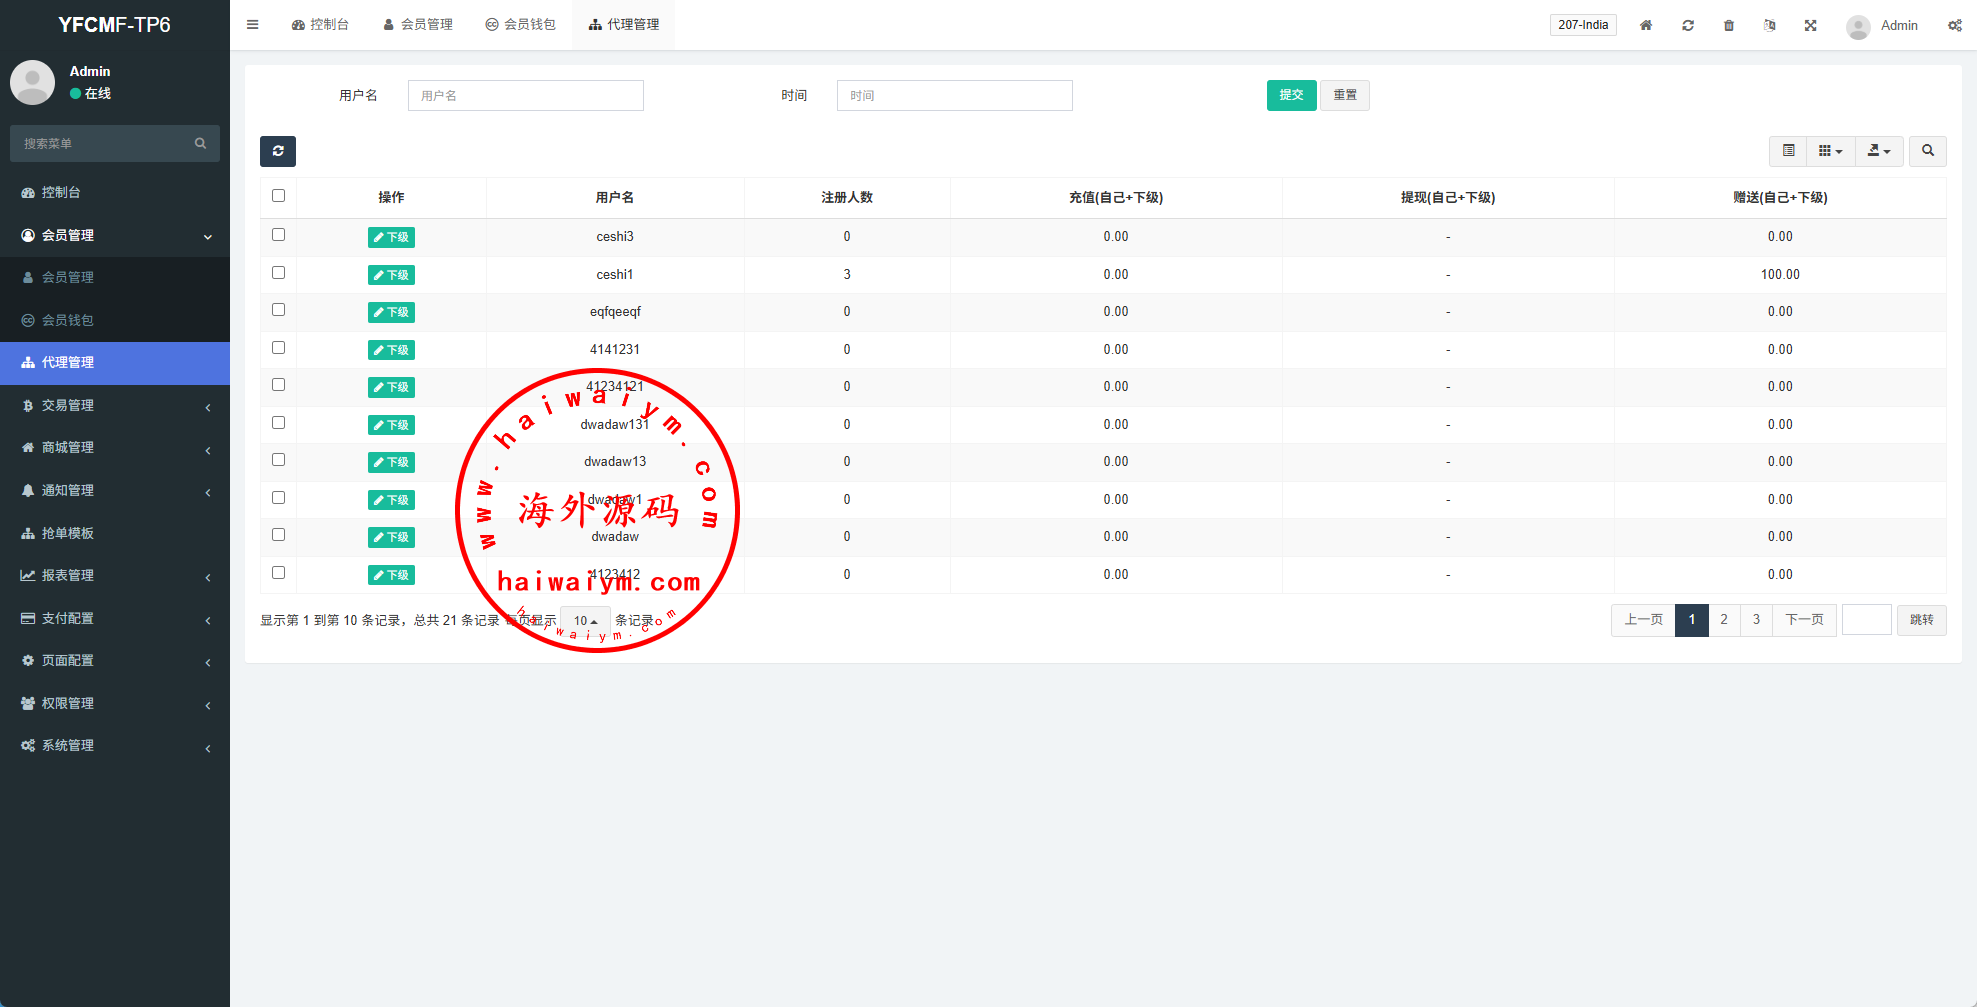1977x1007 pixels.
Task: Click the 用户名 filter input field
Action: coord(525,95)
